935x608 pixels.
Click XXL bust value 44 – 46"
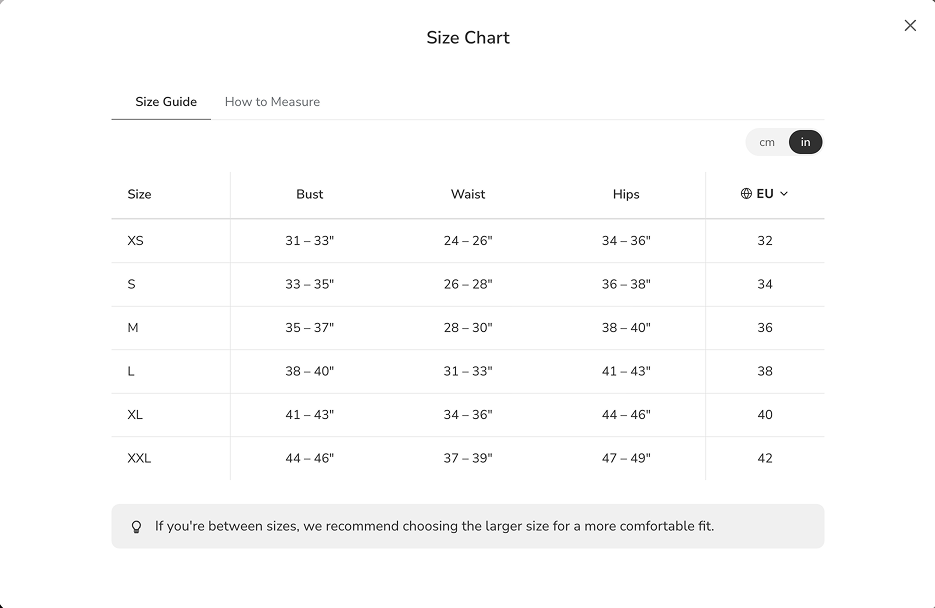[x=309, y=458]
